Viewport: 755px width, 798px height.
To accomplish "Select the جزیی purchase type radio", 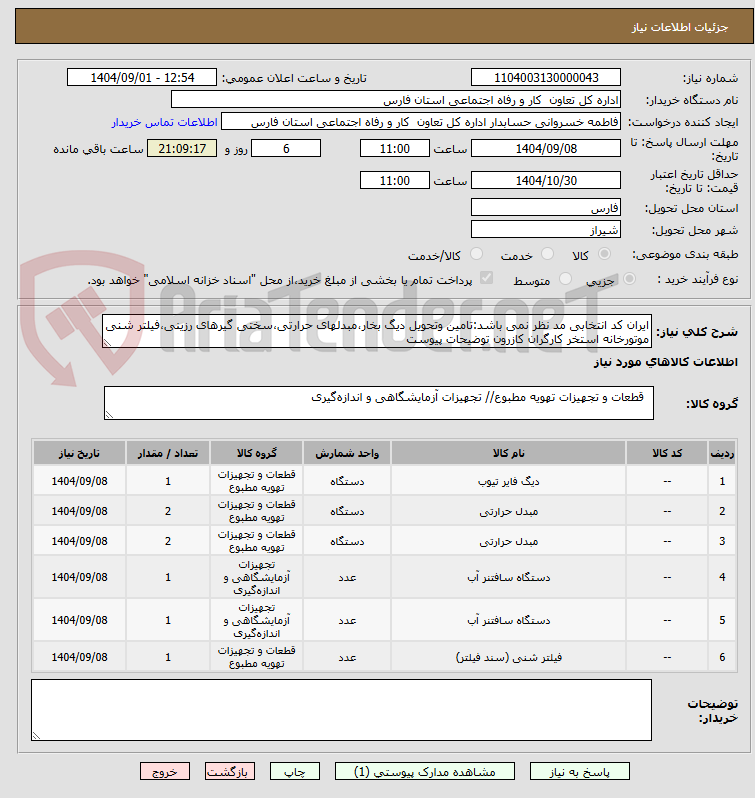I will [629, 278].
